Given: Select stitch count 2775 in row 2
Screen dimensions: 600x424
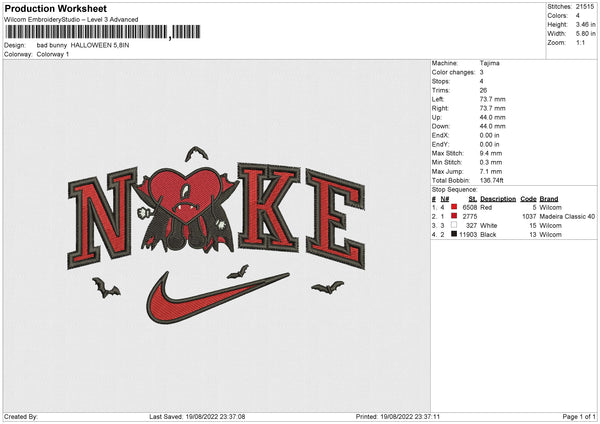Looking at the screenshot, I should (470, 217).
